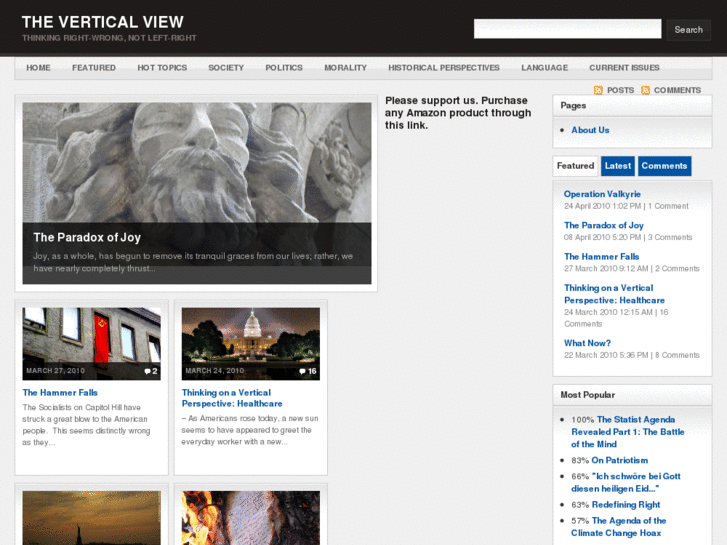The image size is (727, 545).
Task: Open The Statist Agenda Revealed Part 1
Action: tap(628, 432)
